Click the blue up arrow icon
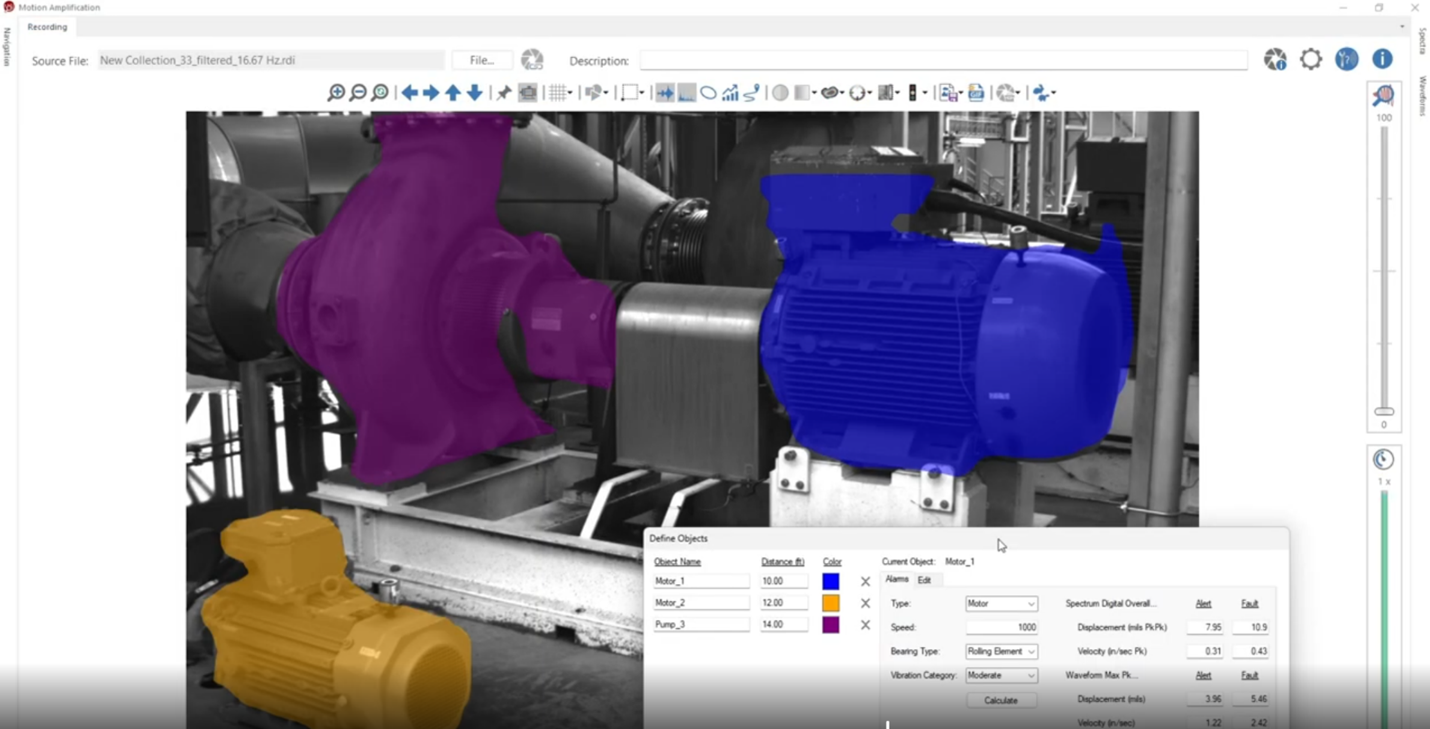This screenshot has width=1430, height=729. coord(453,93)
